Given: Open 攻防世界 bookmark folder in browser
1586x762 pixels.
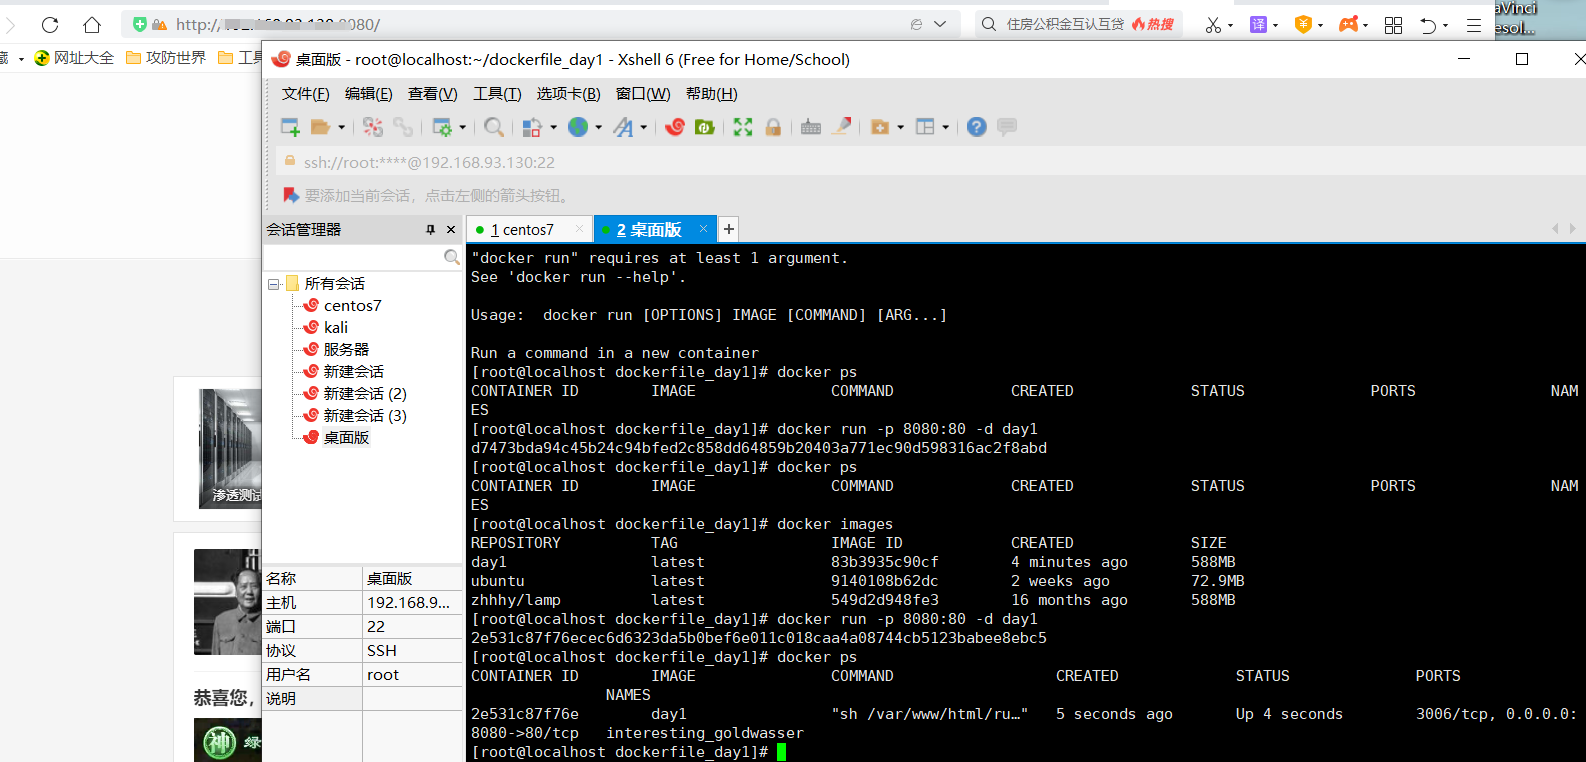Looking at the screenshot, I should (166, 58).
